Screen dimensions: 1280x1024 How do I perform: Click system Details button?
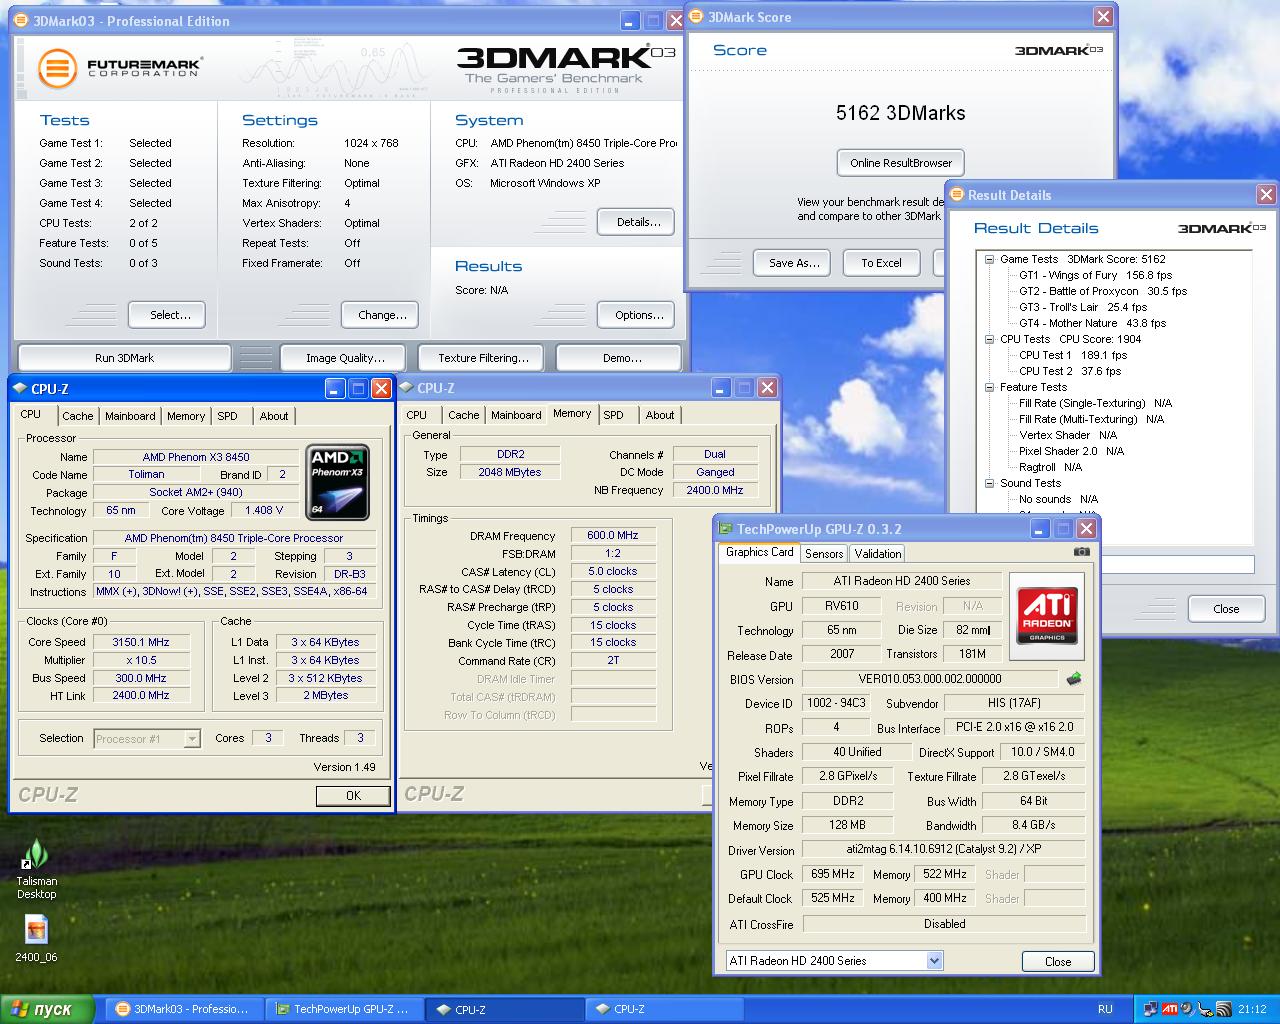tap(636, 222)
